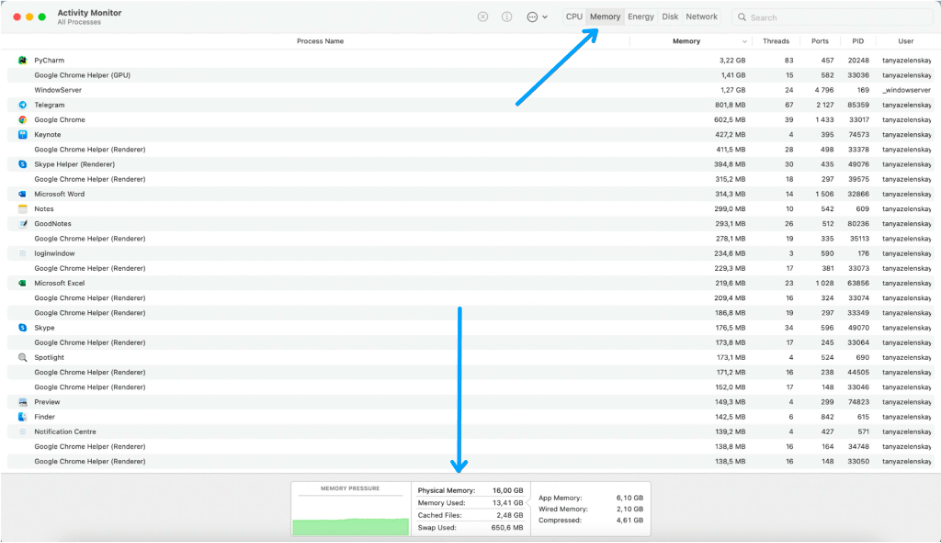Click the PyCharm app icon
The height and width of the screenshot is (543, 941).
(22, 60)
